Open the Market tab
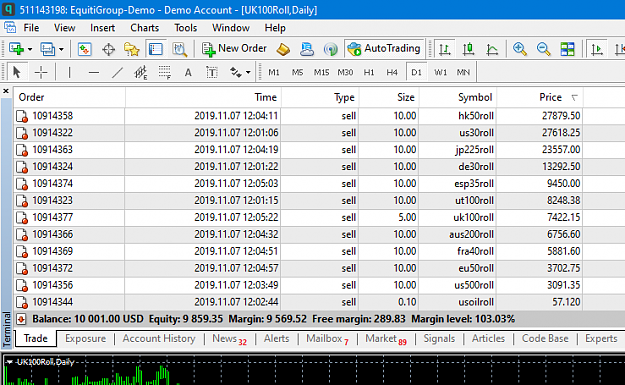625x385 pixels. point(386,338)
